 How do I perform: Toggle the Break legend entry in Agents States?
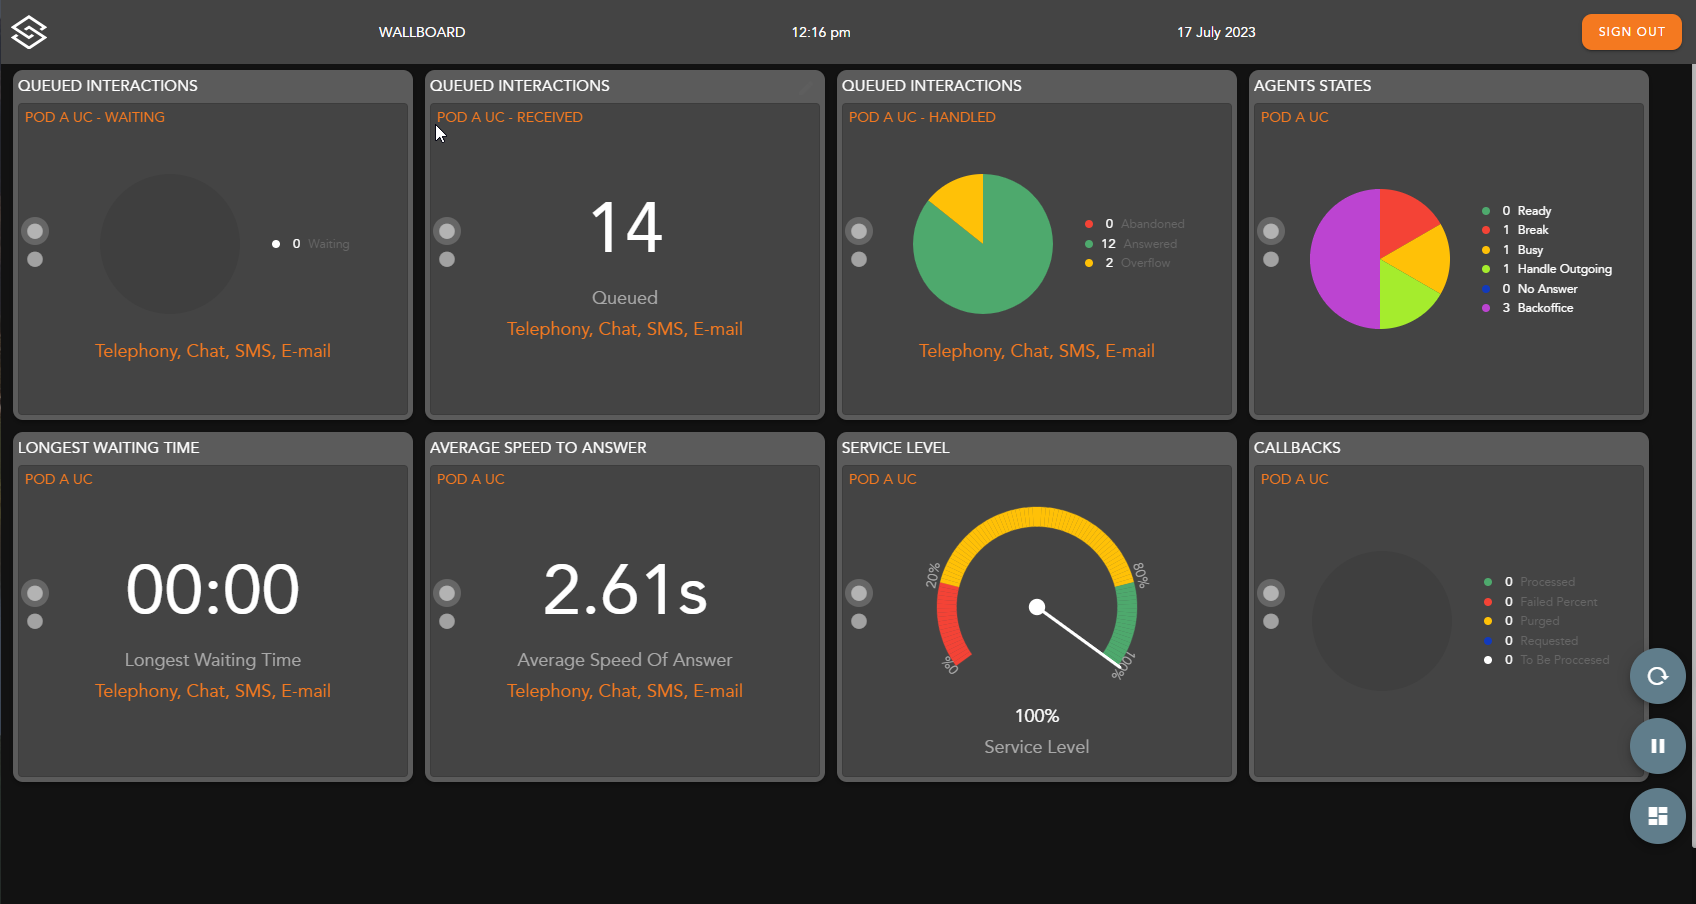[x=1516, y=230]
